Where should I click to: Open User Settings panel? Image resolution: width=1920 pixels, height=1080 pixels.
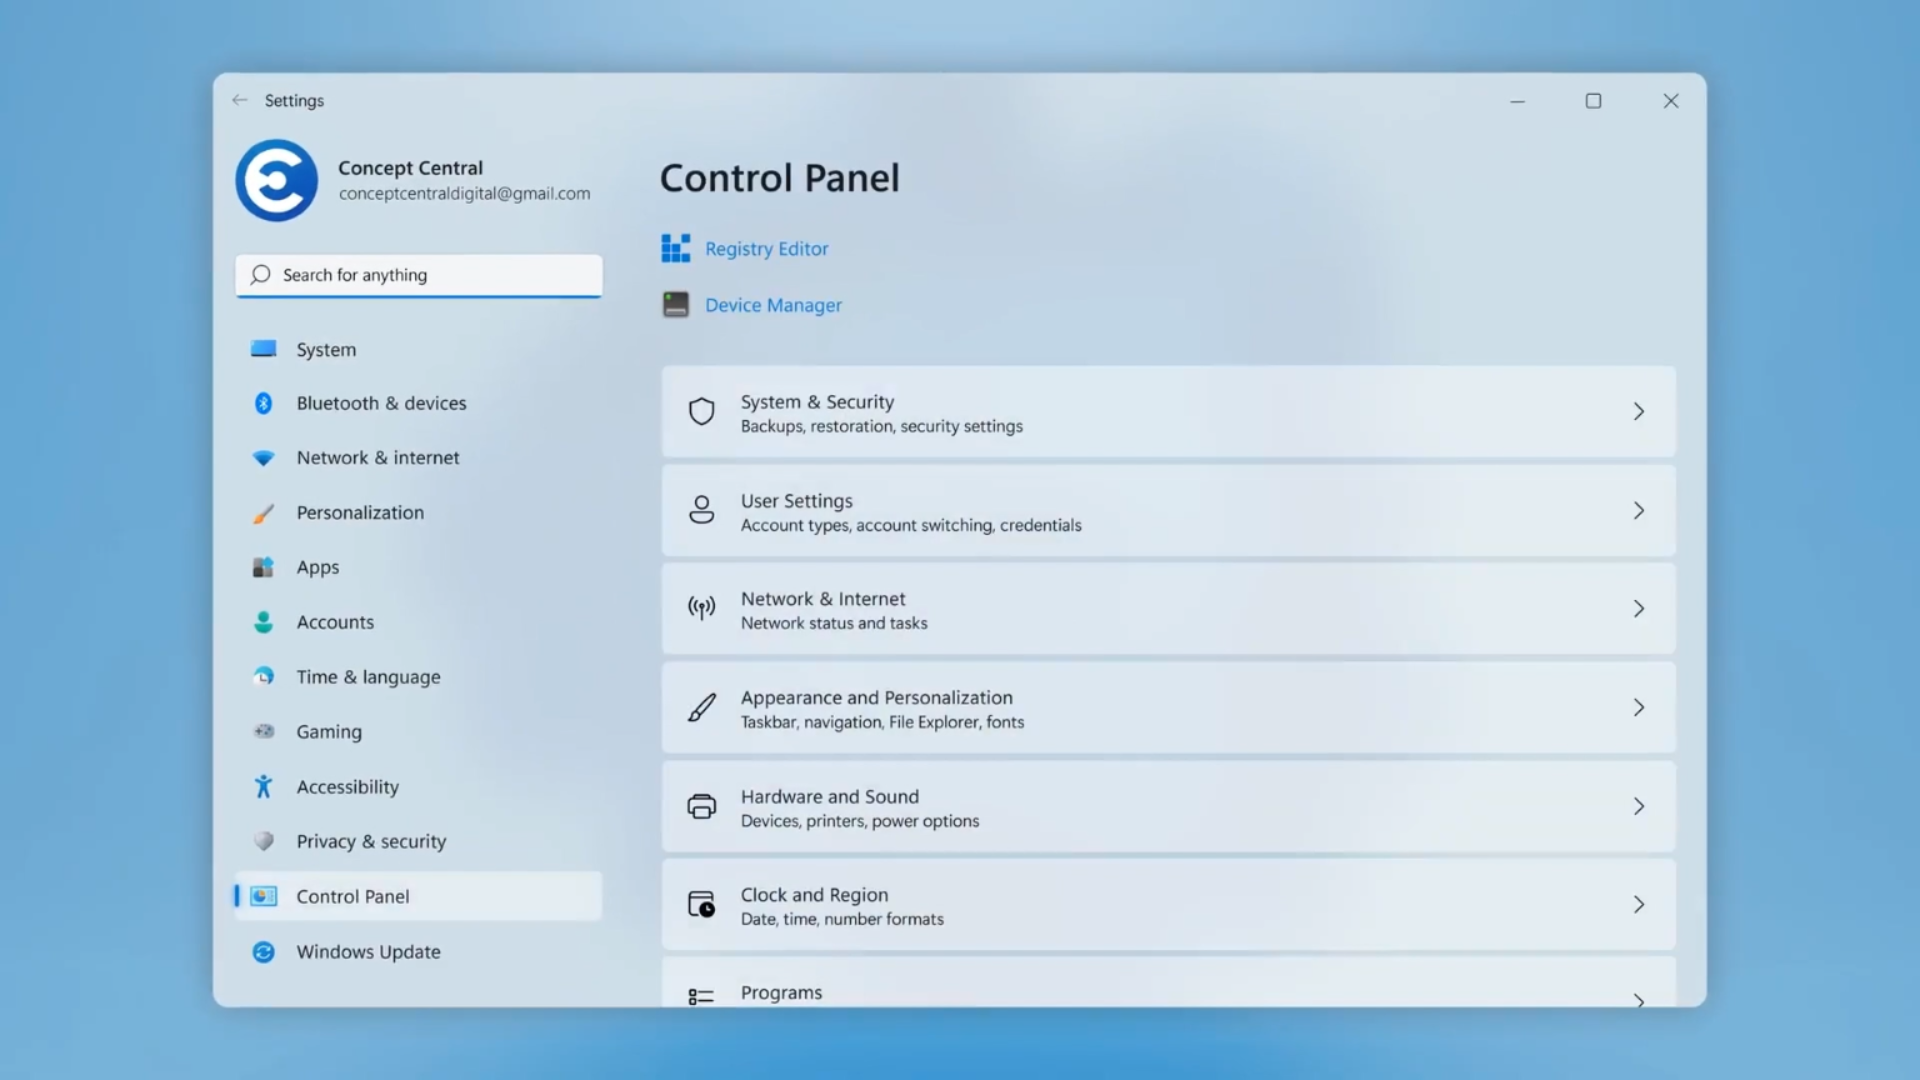pos(1167,510)
